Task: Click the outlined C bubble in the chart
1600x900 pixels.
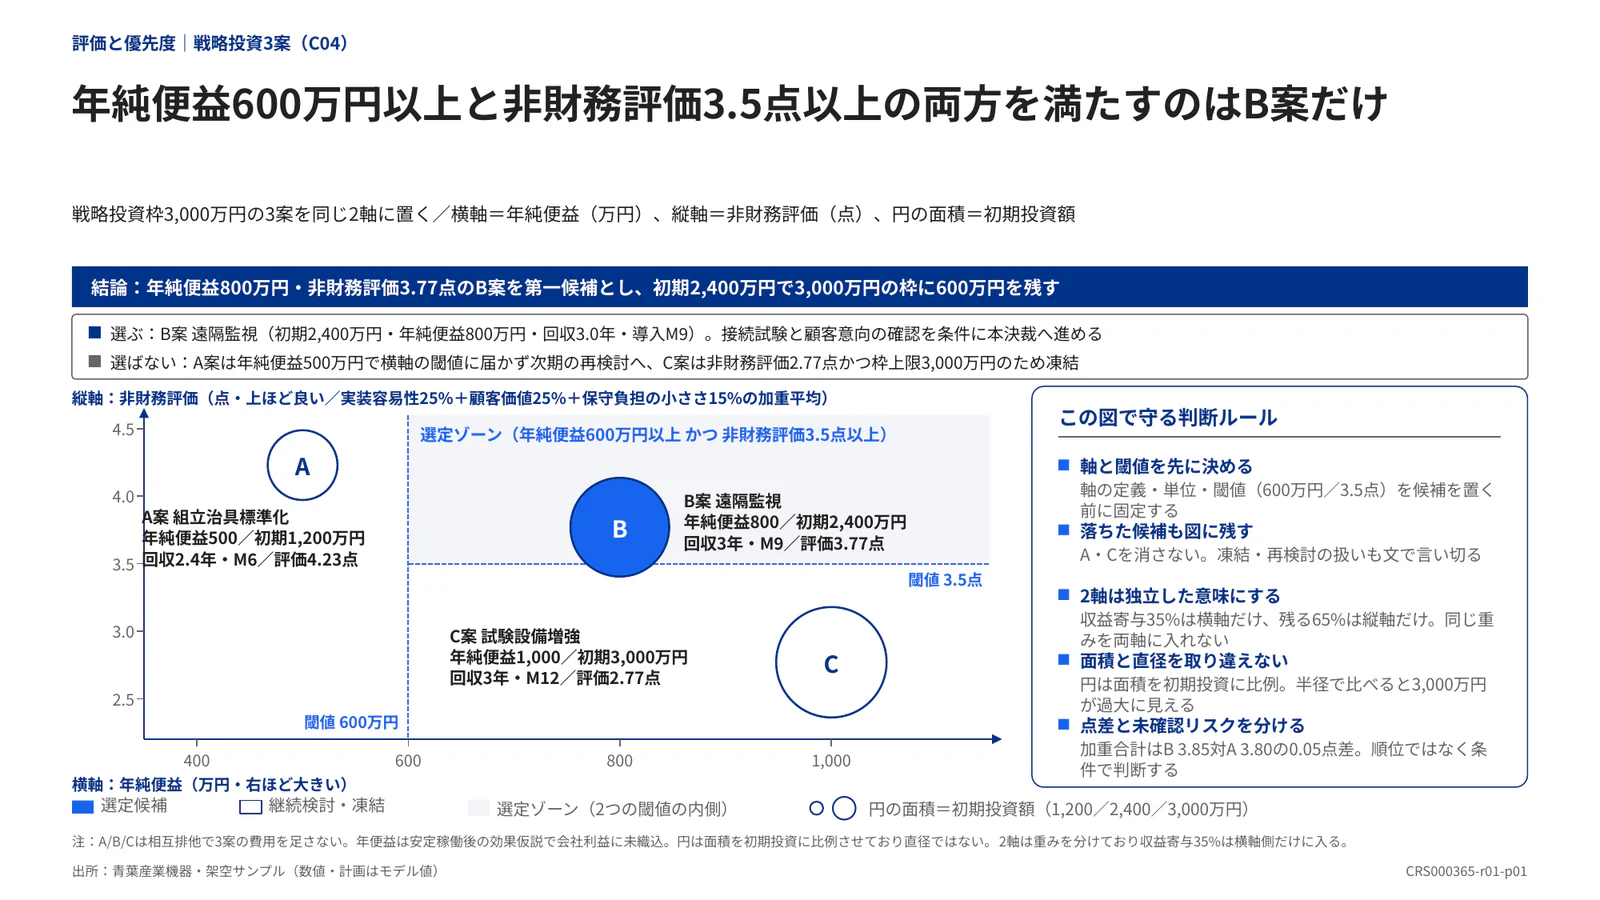Action: tap(831, 662)
